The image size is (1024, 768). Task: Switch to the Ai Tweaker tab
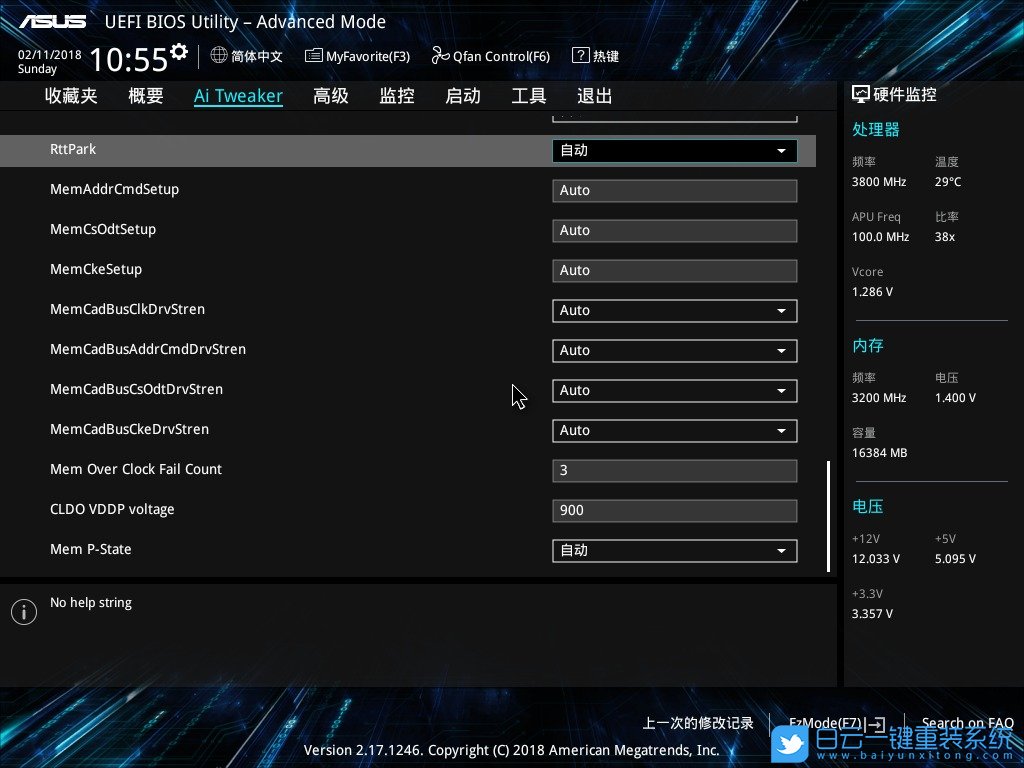(238, 96)
